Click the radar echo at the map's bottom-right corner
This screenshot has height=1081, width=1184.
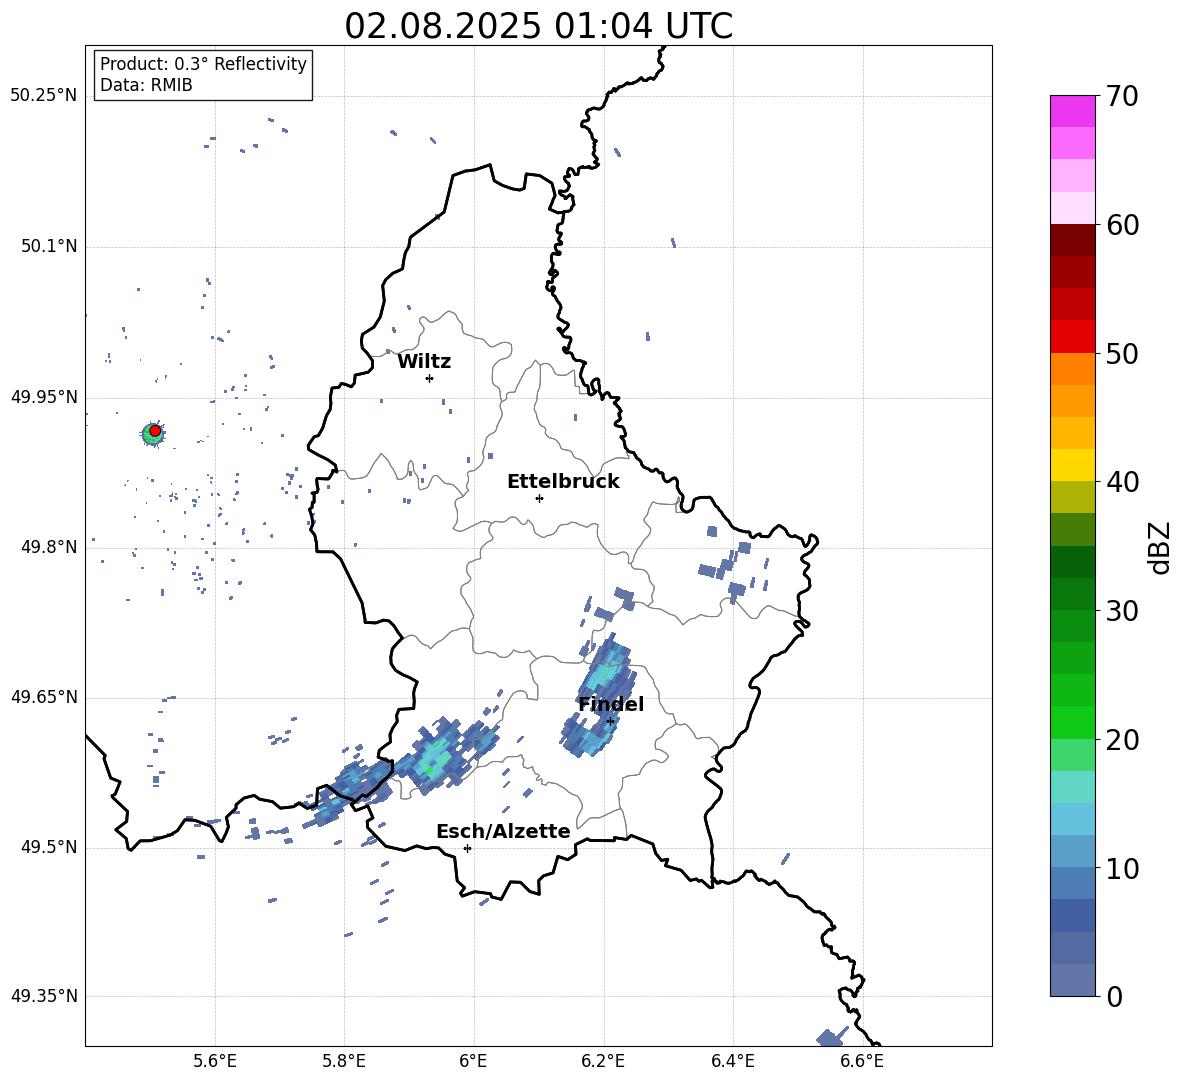(830, 1037)
